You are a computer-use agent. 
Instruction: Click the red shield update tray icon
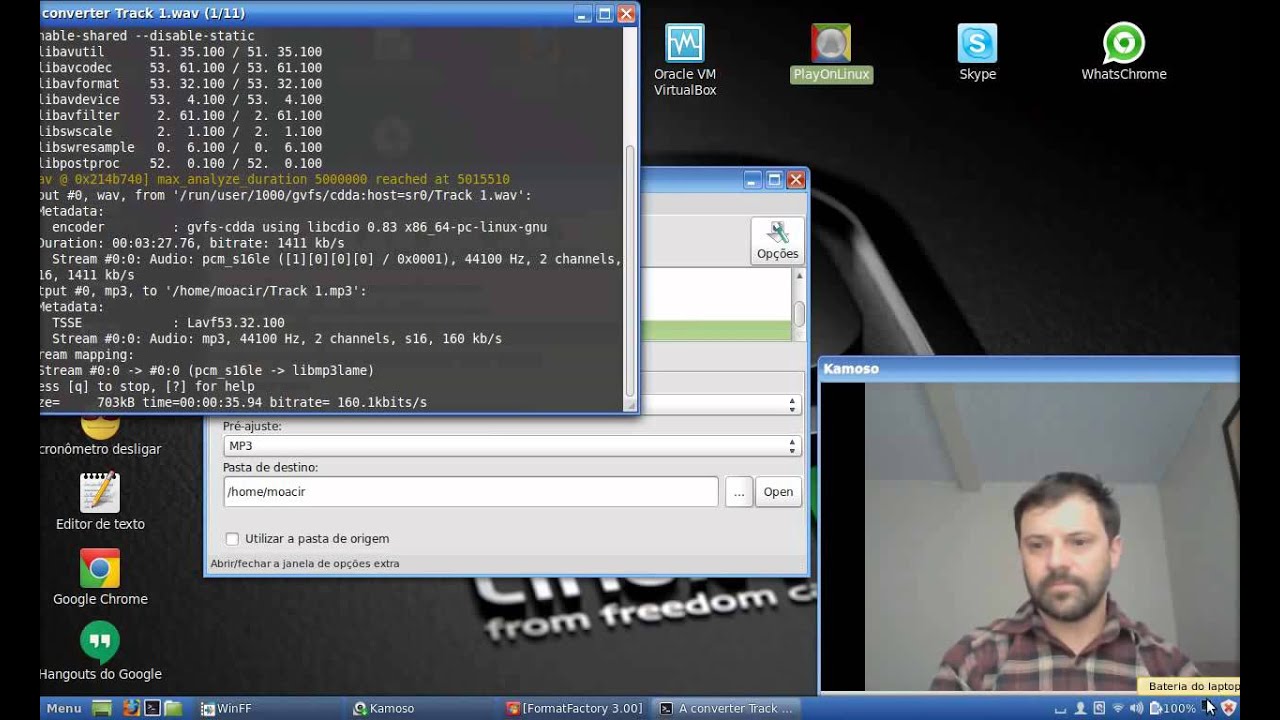[x=1229, y=708]
